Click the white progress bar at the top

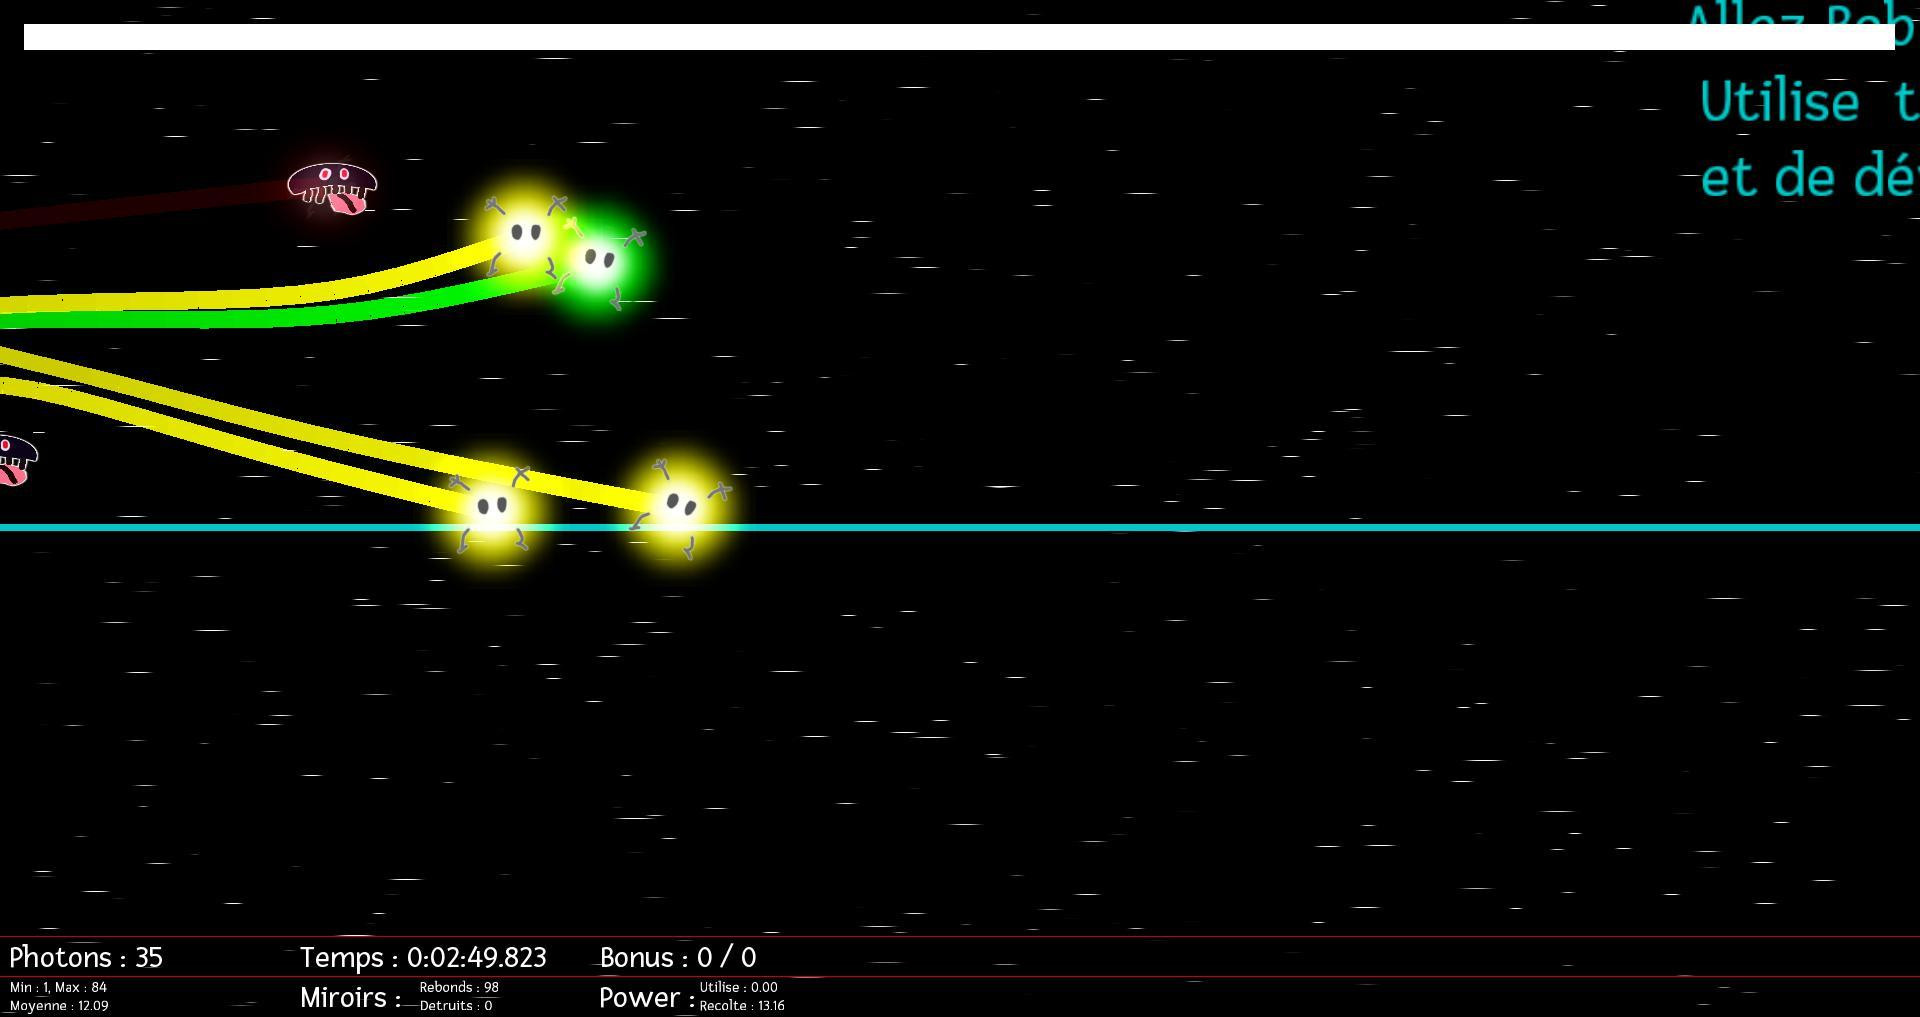pyautogui.click(x=959, y=37)
